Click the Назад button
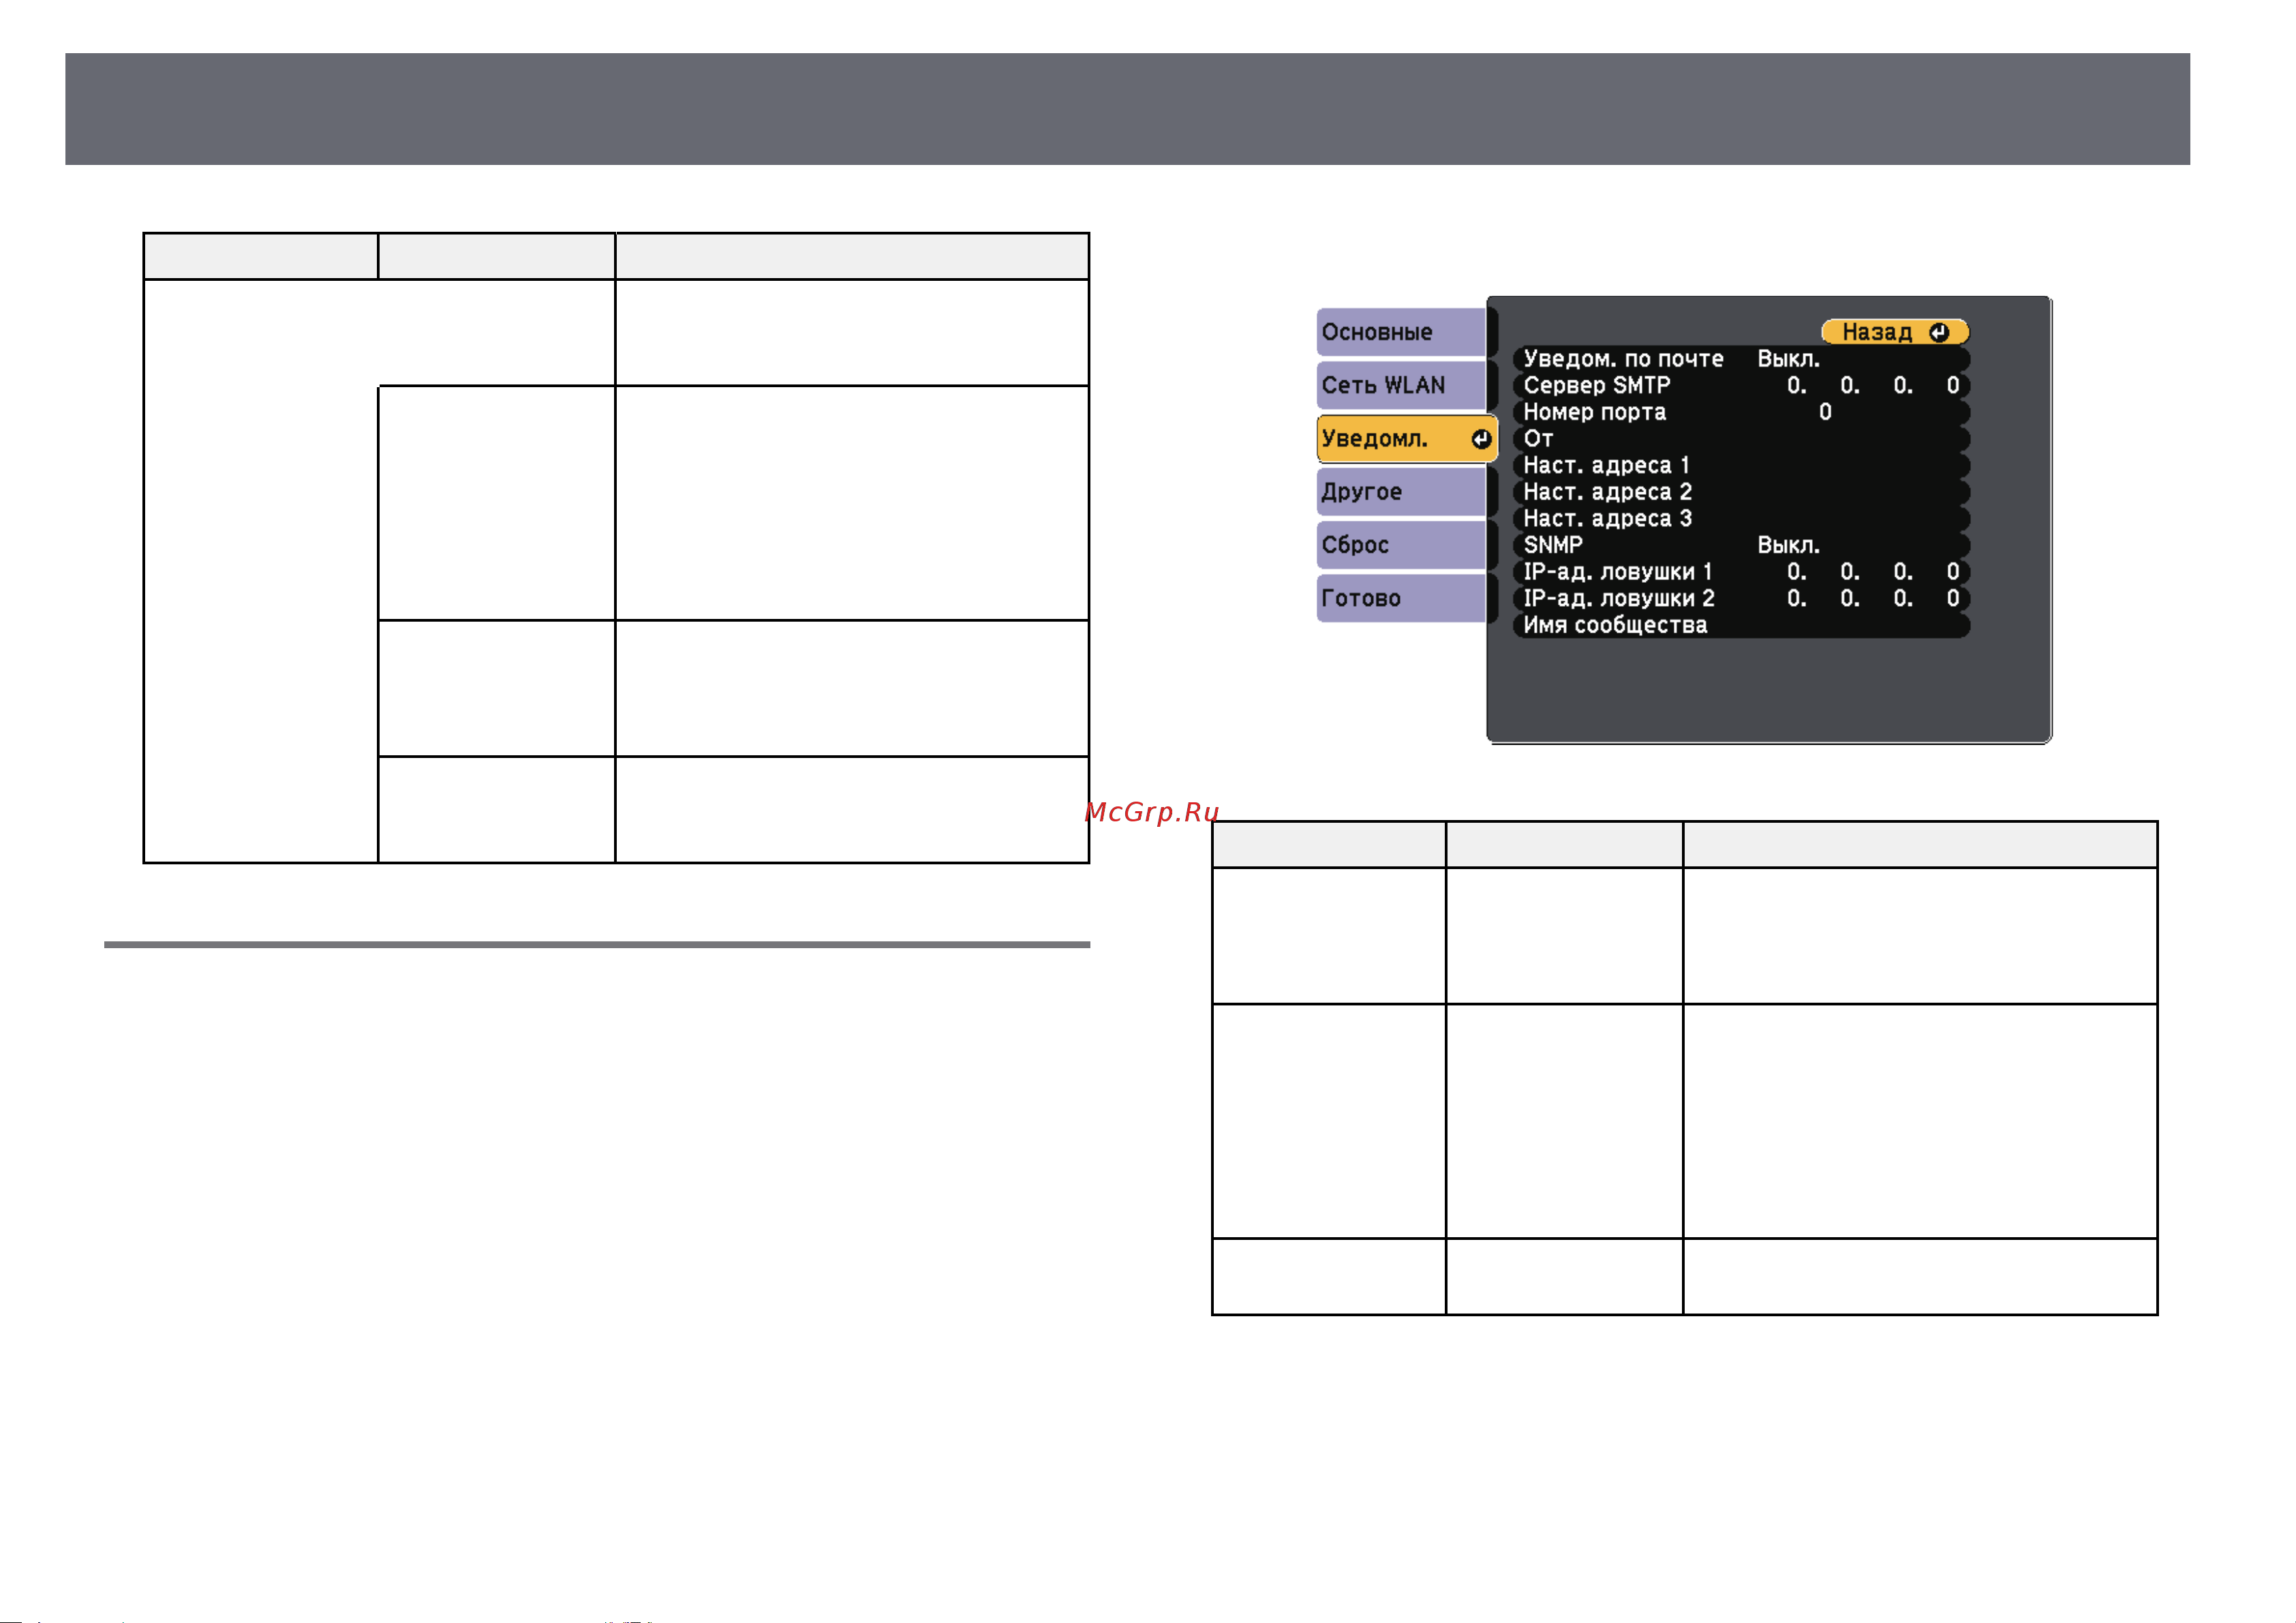 (x=1895, y=332)
